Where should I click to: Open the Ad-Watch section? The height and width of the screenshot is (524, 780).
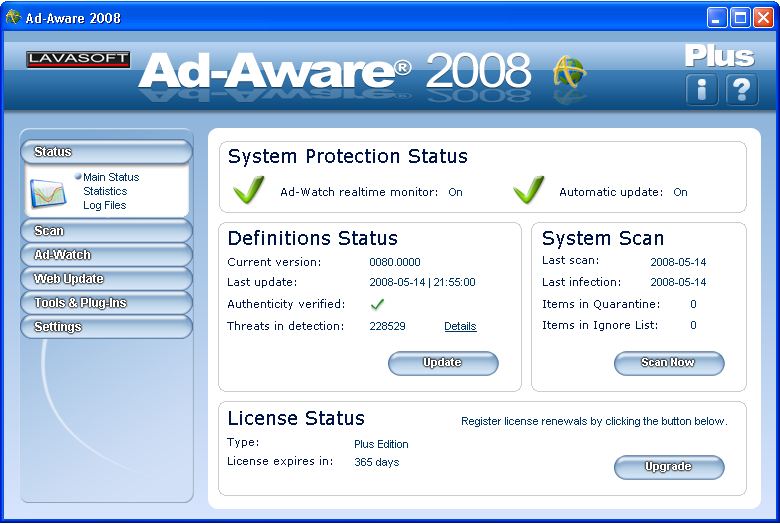point(106,255)
